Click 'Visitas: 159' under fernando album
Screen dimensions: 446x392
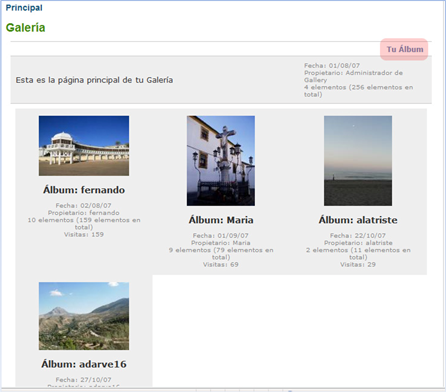click(84, 235)
